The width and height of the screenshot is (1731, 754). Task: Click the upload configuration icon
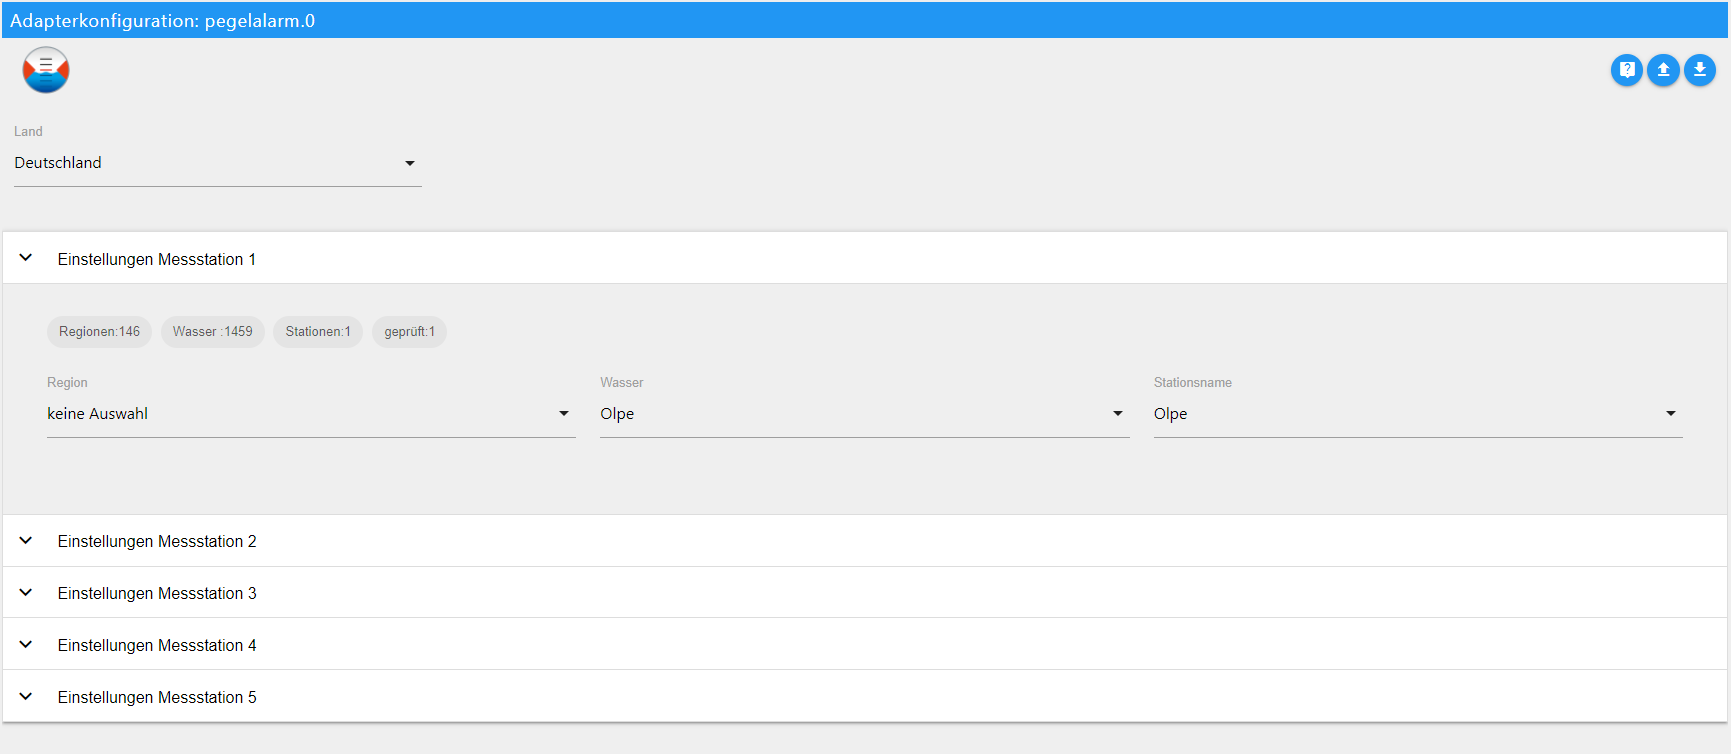pos(1663,70)
